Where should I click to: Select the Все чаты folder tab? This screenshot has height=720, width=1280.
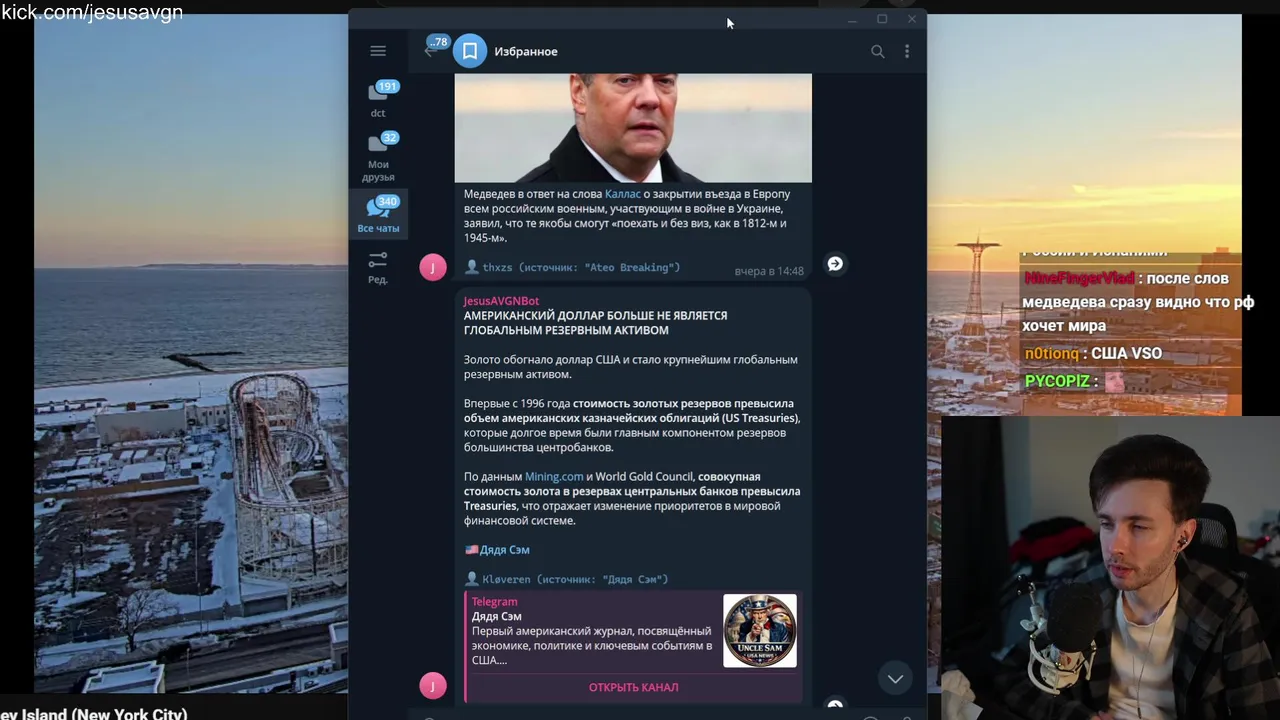pyautogui.click(x=378, y=214)
